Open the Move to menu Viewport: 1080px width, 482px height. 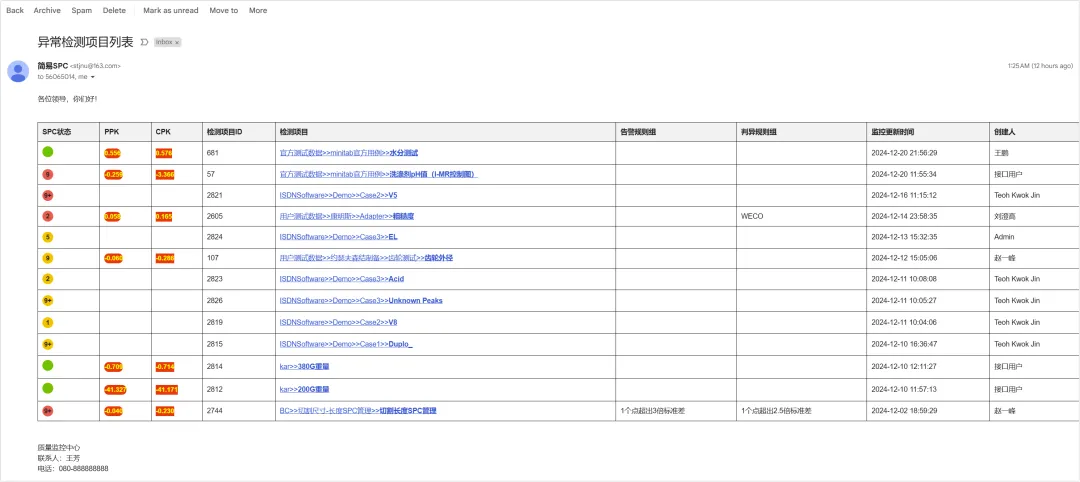click(x=224, y=10)
